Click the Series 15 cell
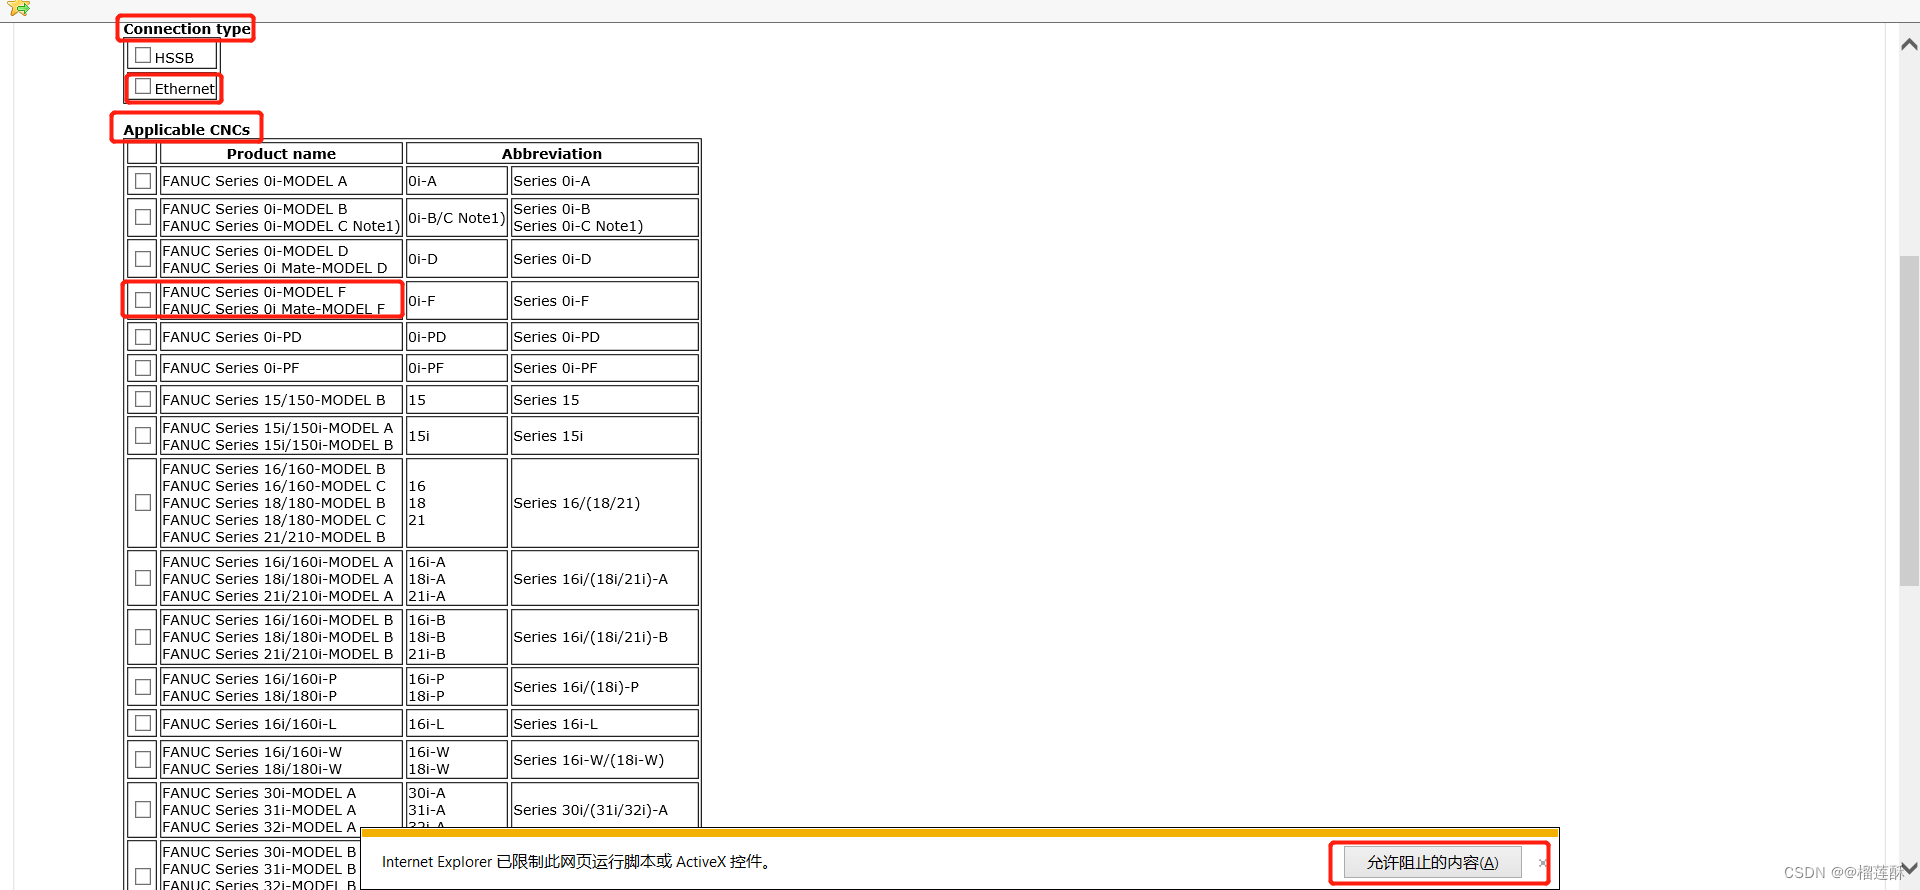 click(x=604, y=400)
